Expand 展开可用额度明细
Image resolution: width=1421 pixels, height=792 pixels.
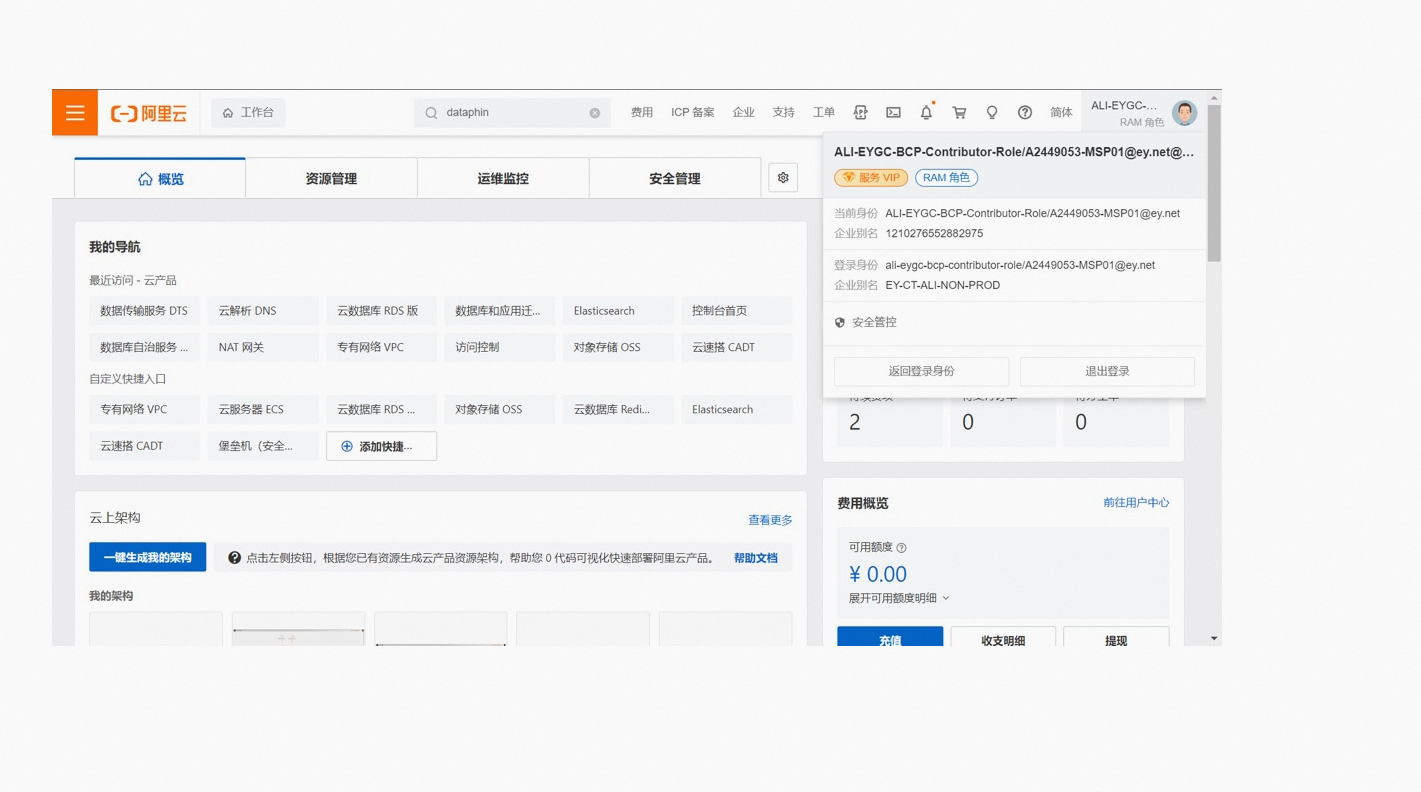pyautogui.click(x=899, y=598)
